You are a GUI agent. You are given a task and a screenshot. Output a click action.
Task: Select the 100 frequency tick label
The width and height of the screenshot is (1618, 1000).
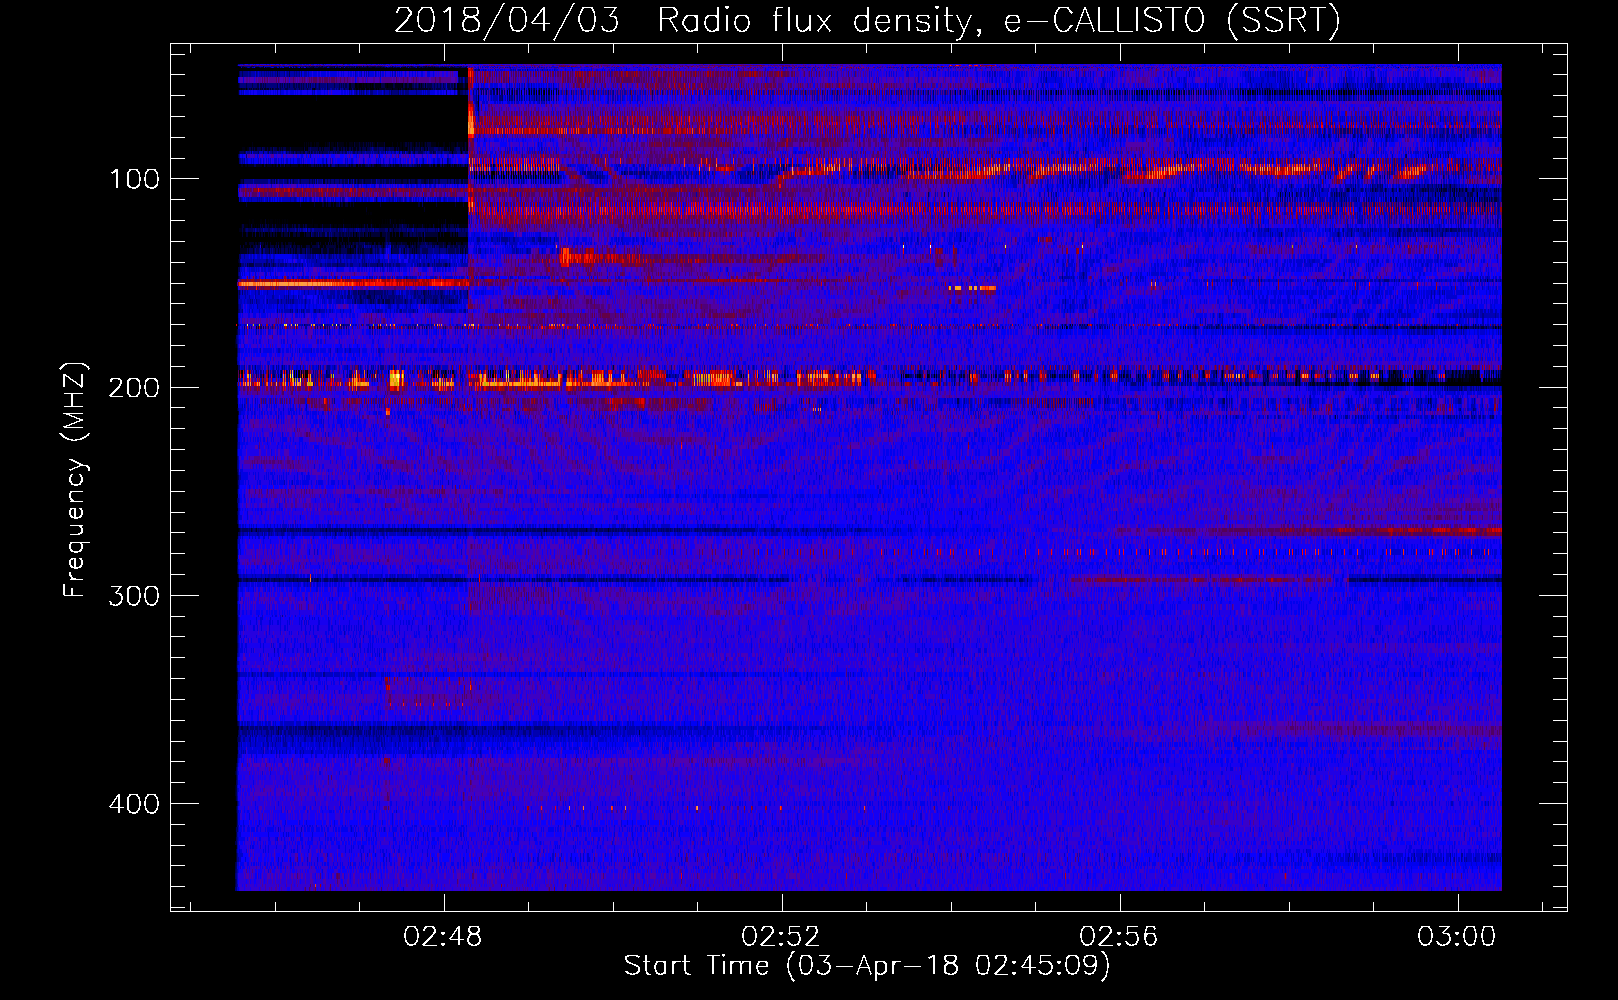134,179
